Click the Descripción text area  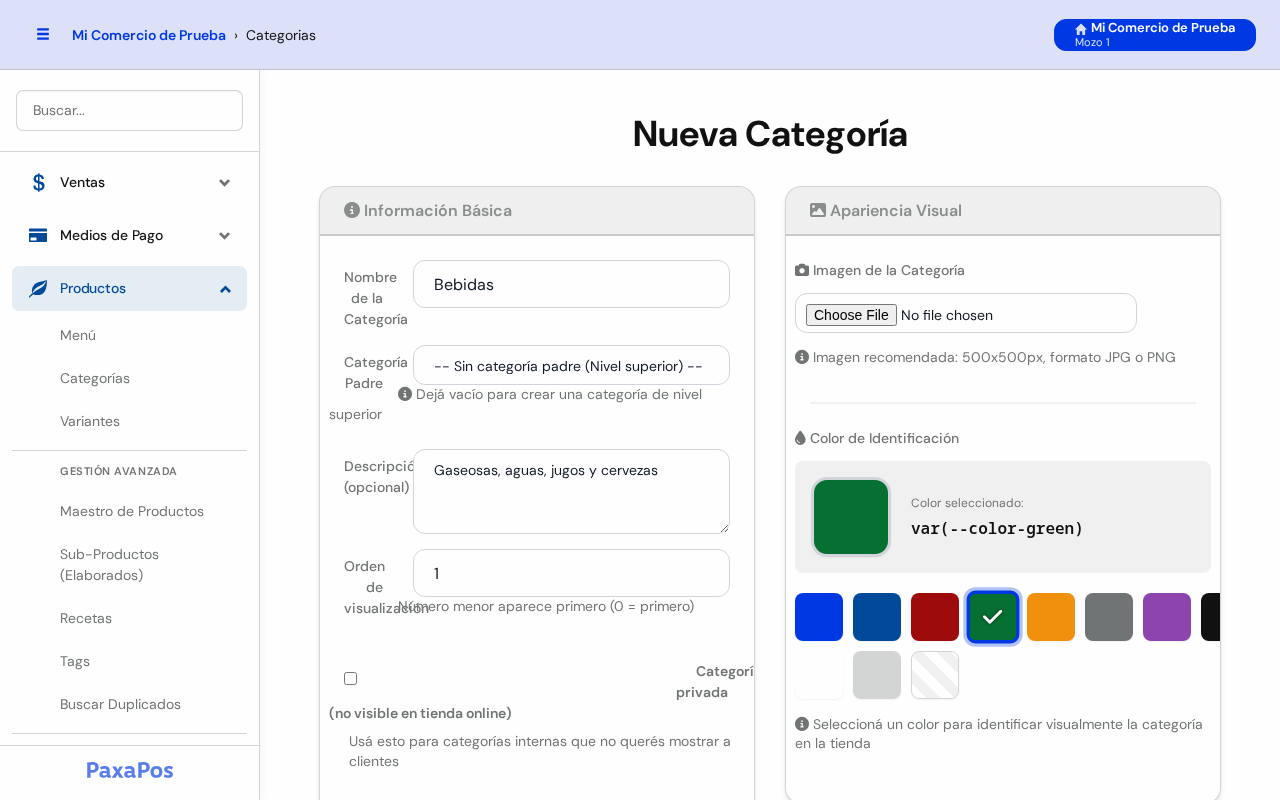571,491
